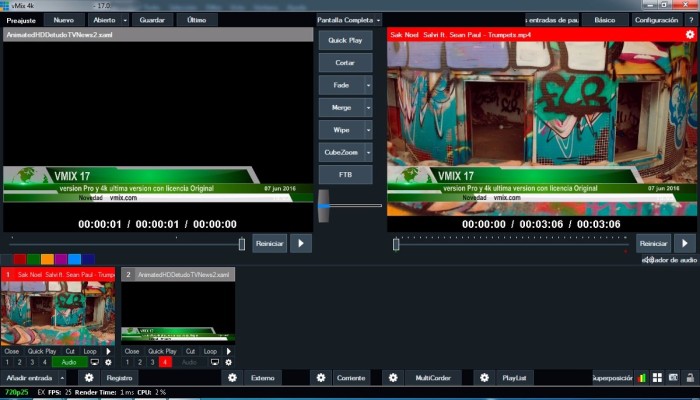Click input 1 graffiti video thumbnail
Screen dimensions: 700x400
[58, 313]
